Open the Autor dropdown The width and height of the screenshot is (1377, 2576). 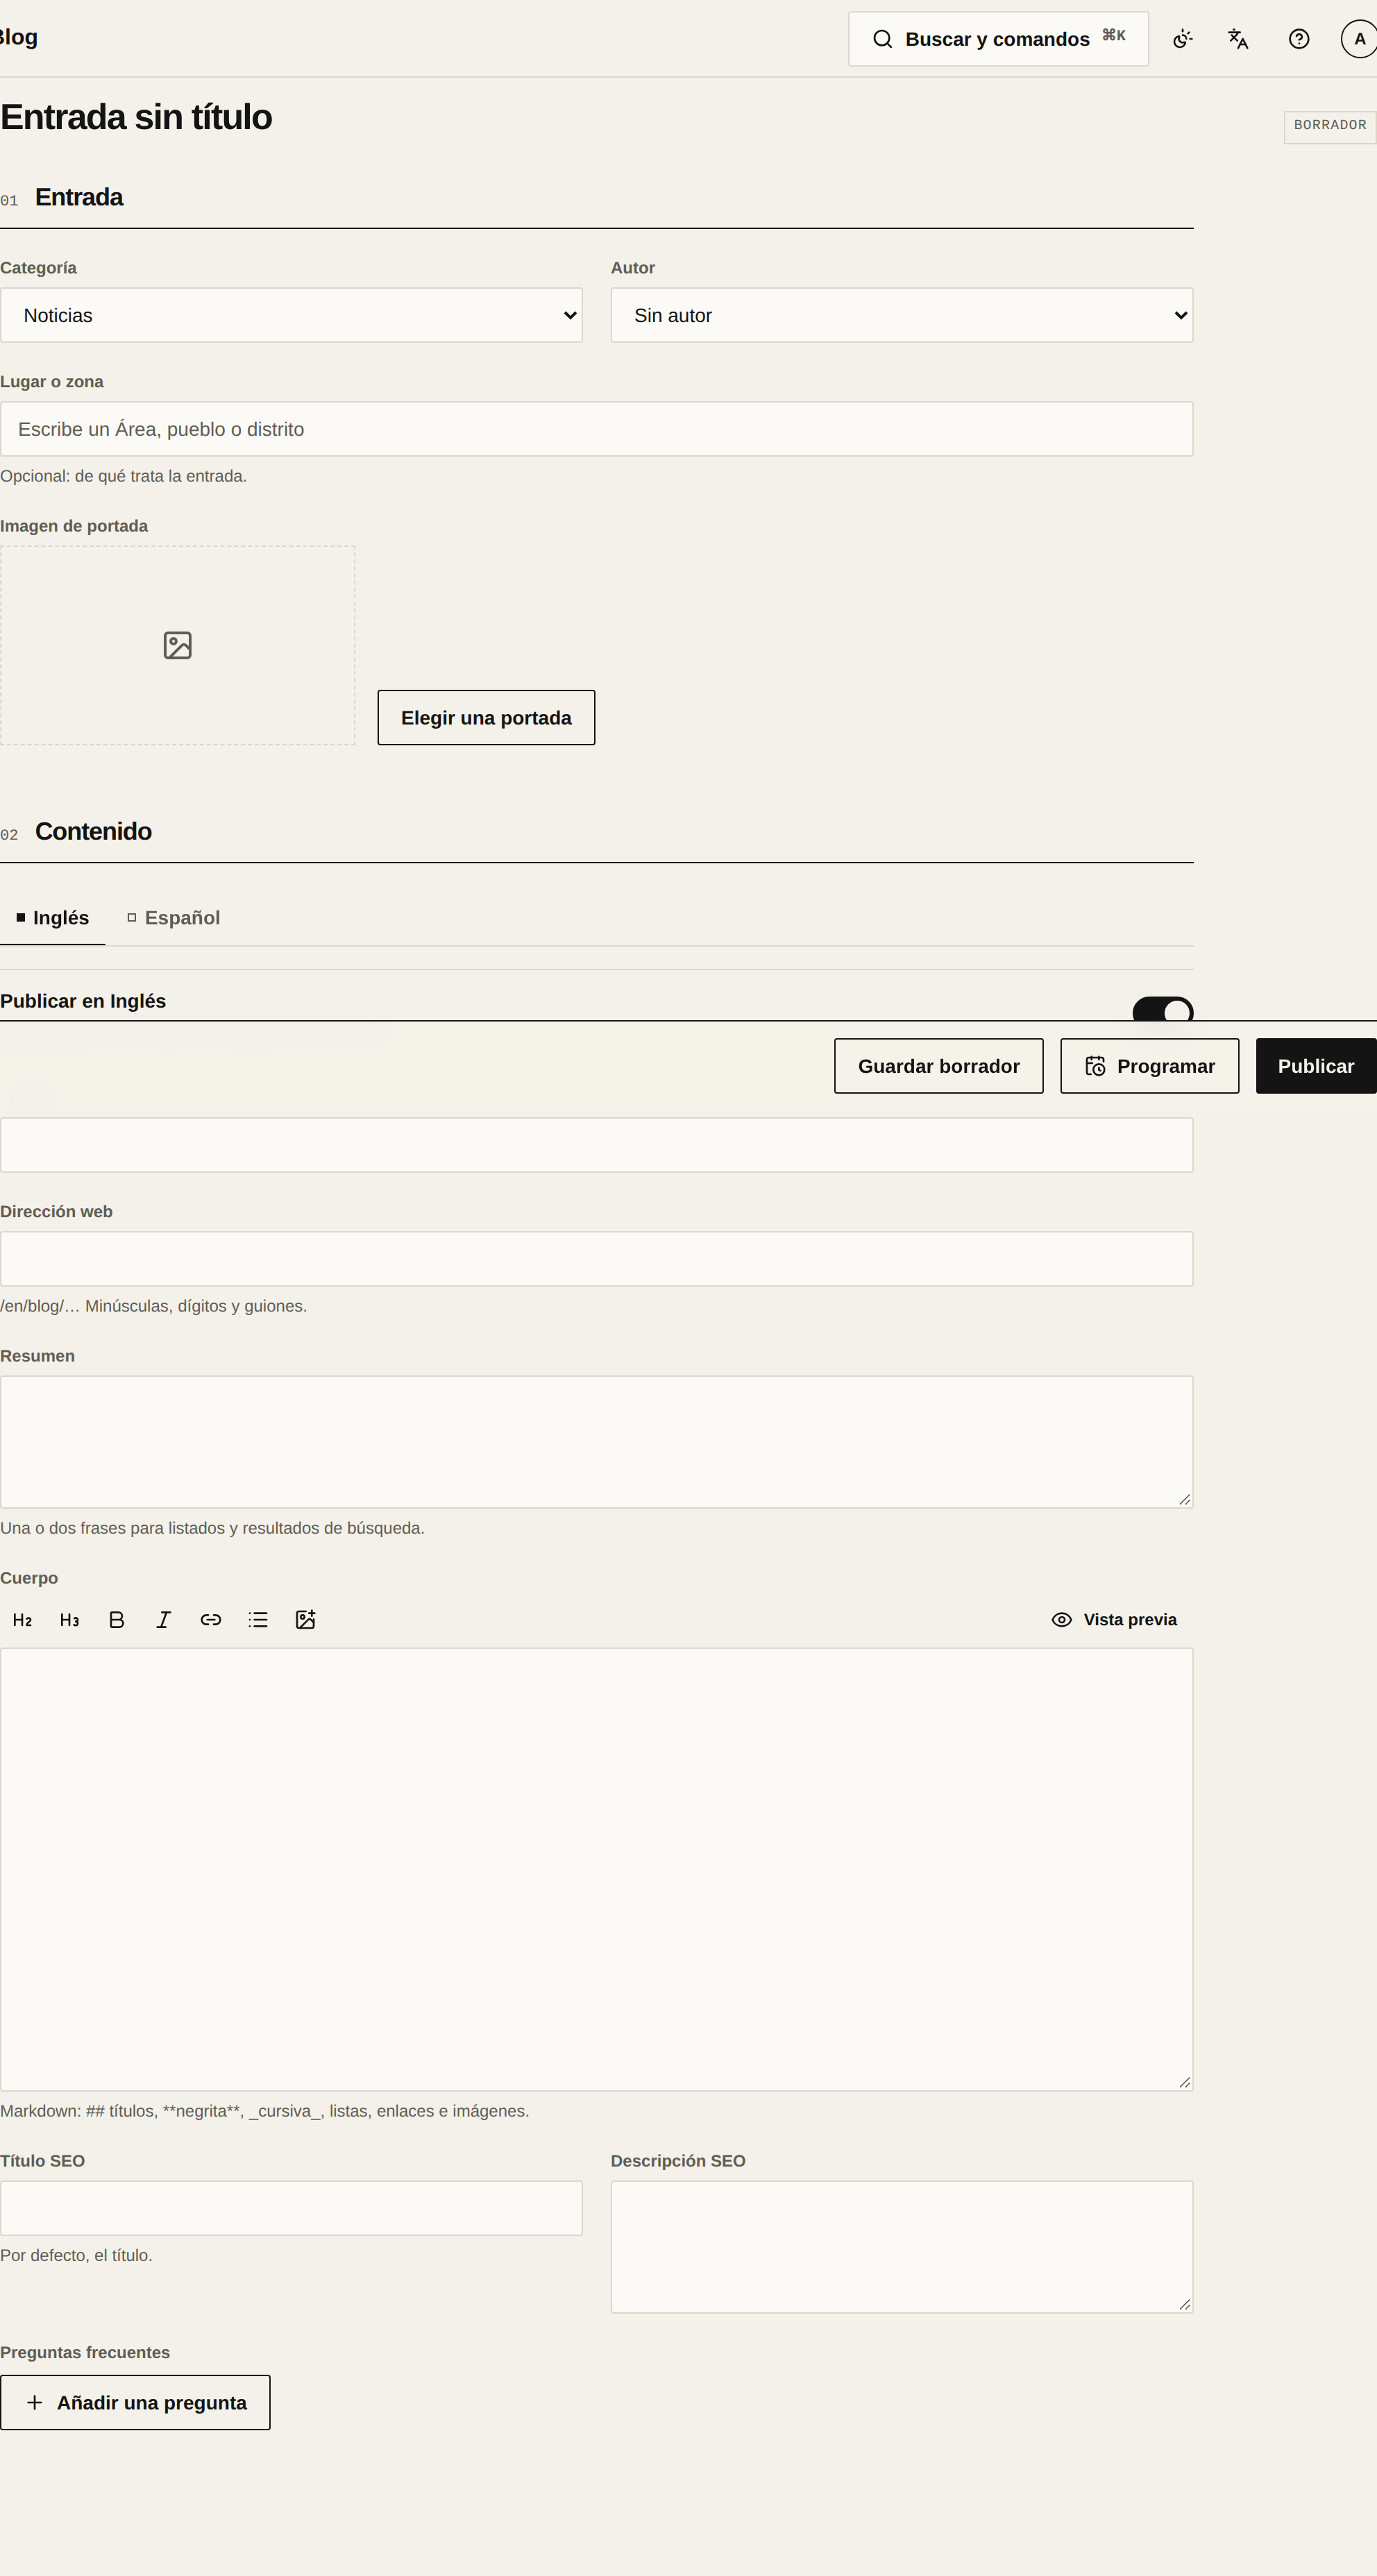pos(902,315)
